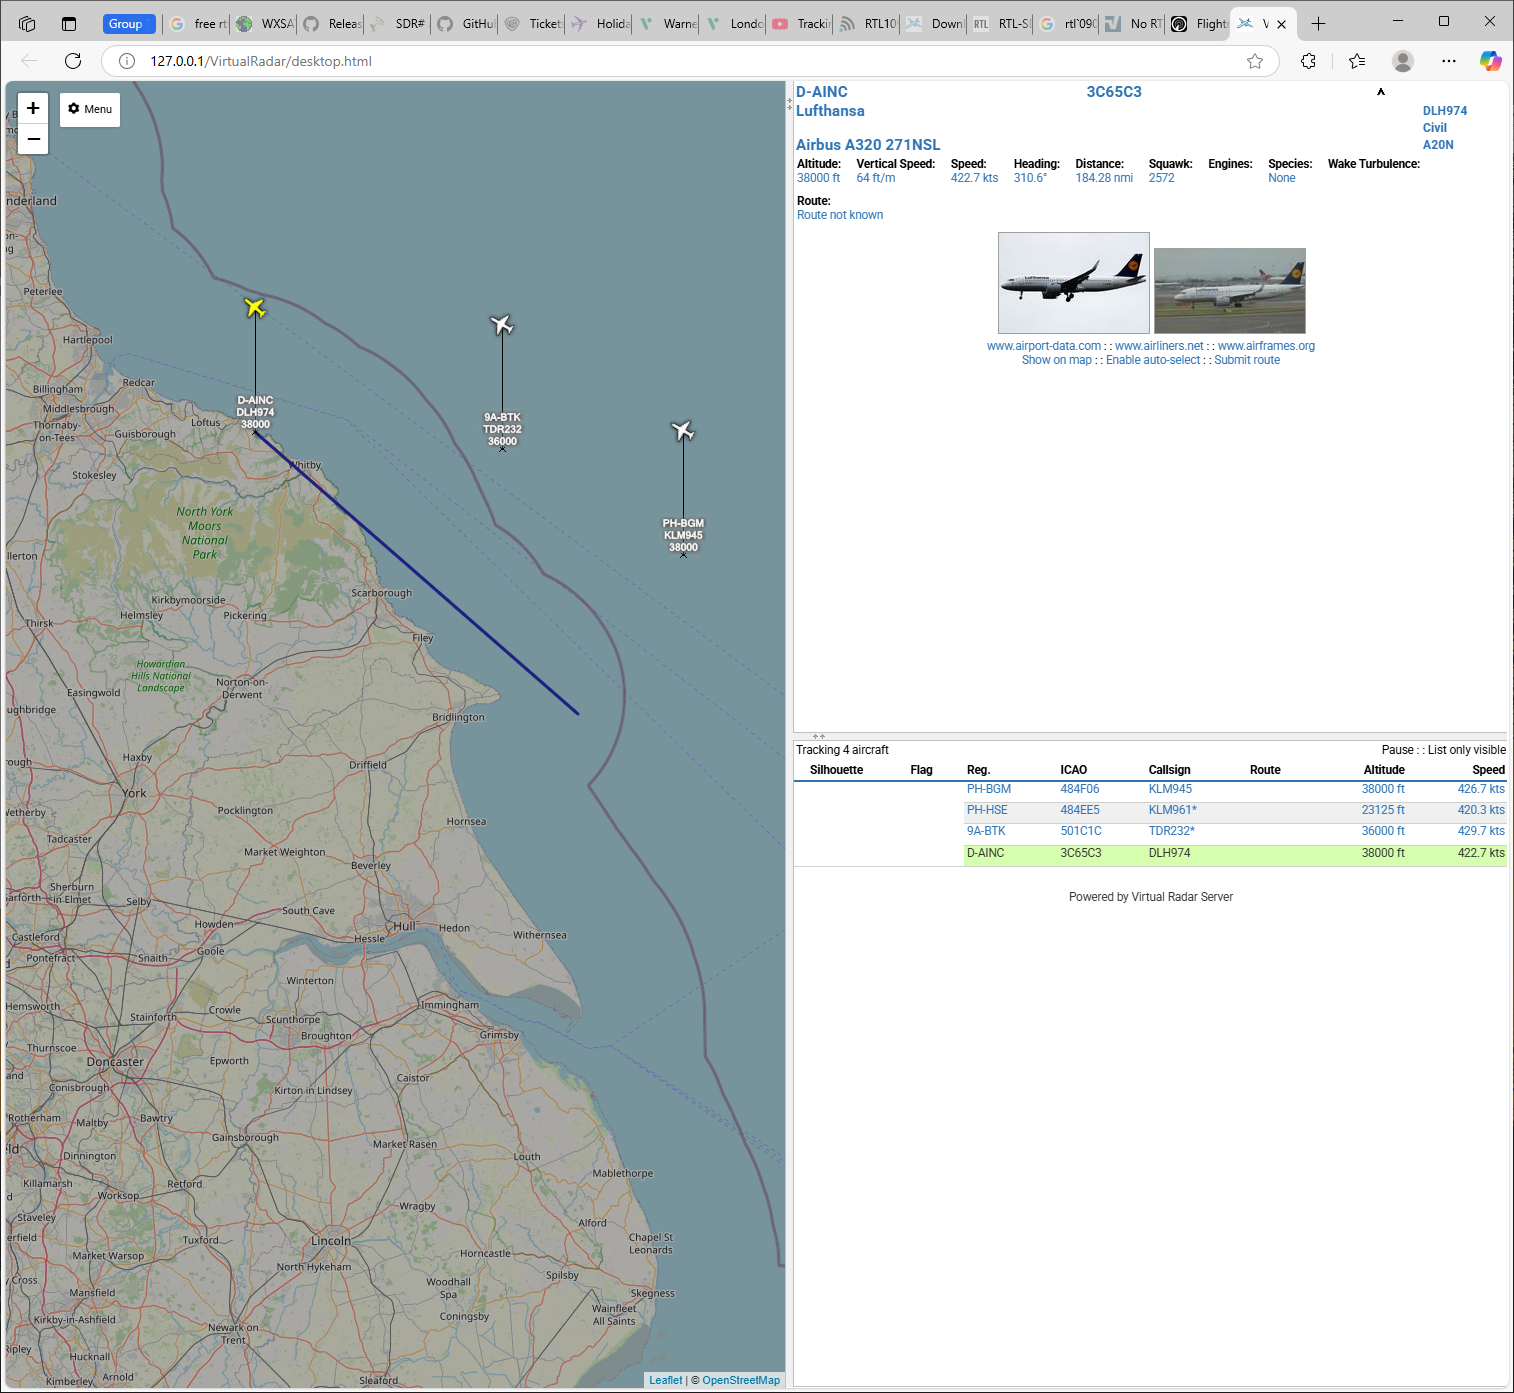View site information icon in address bar

pyautogui.click(x=127, y=61)
